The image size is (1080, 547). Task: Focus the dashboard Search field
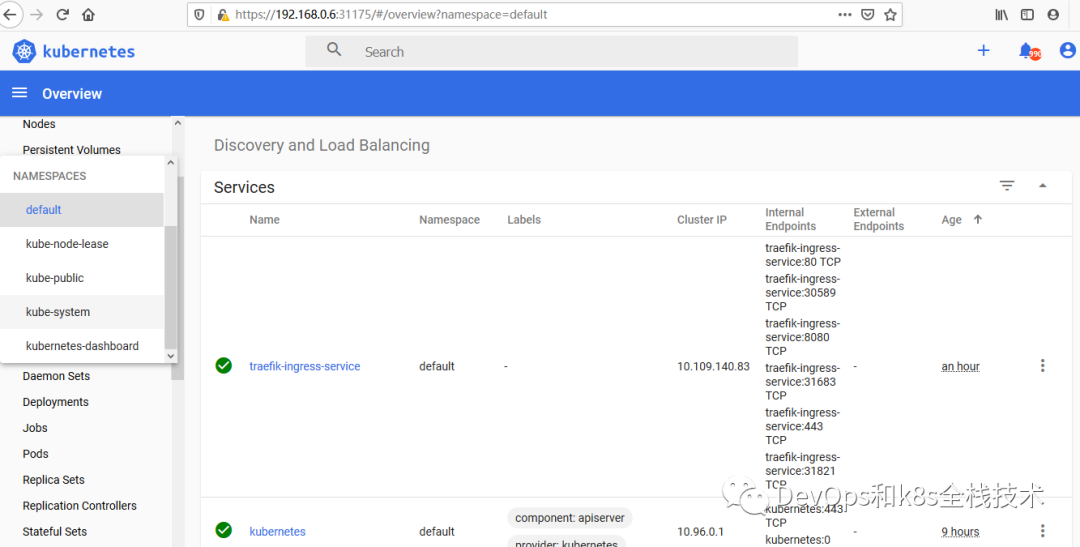point(551,52)
